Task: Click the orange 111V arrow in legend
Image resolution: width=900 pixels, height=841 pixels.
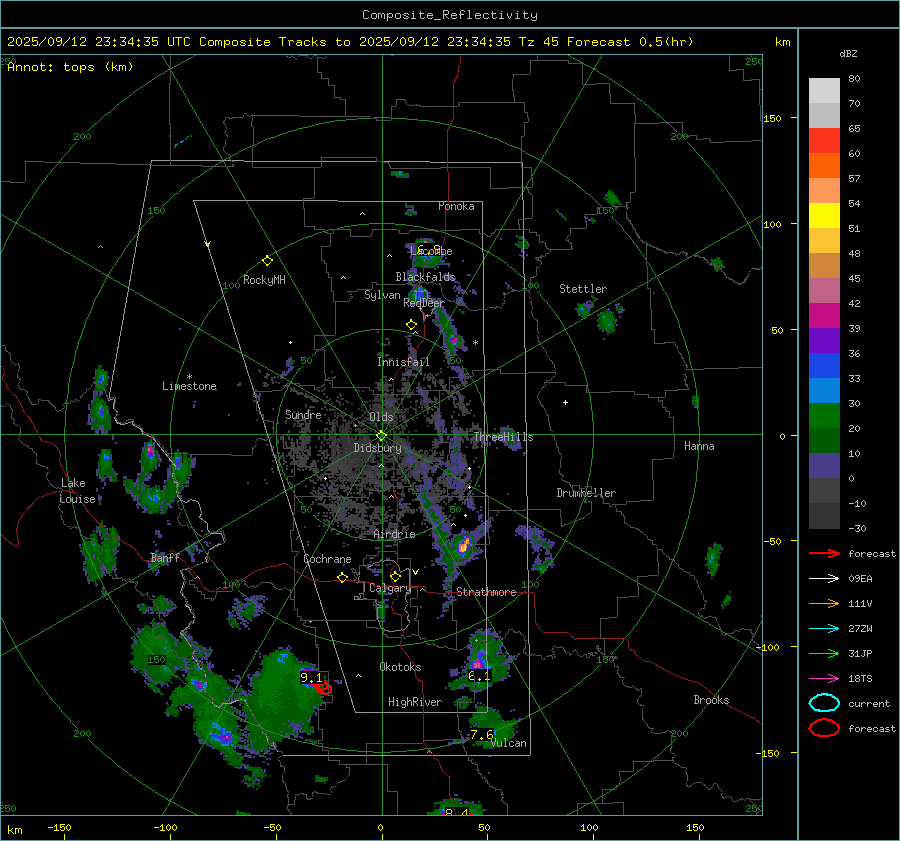Action: click(x=824, y=603)
